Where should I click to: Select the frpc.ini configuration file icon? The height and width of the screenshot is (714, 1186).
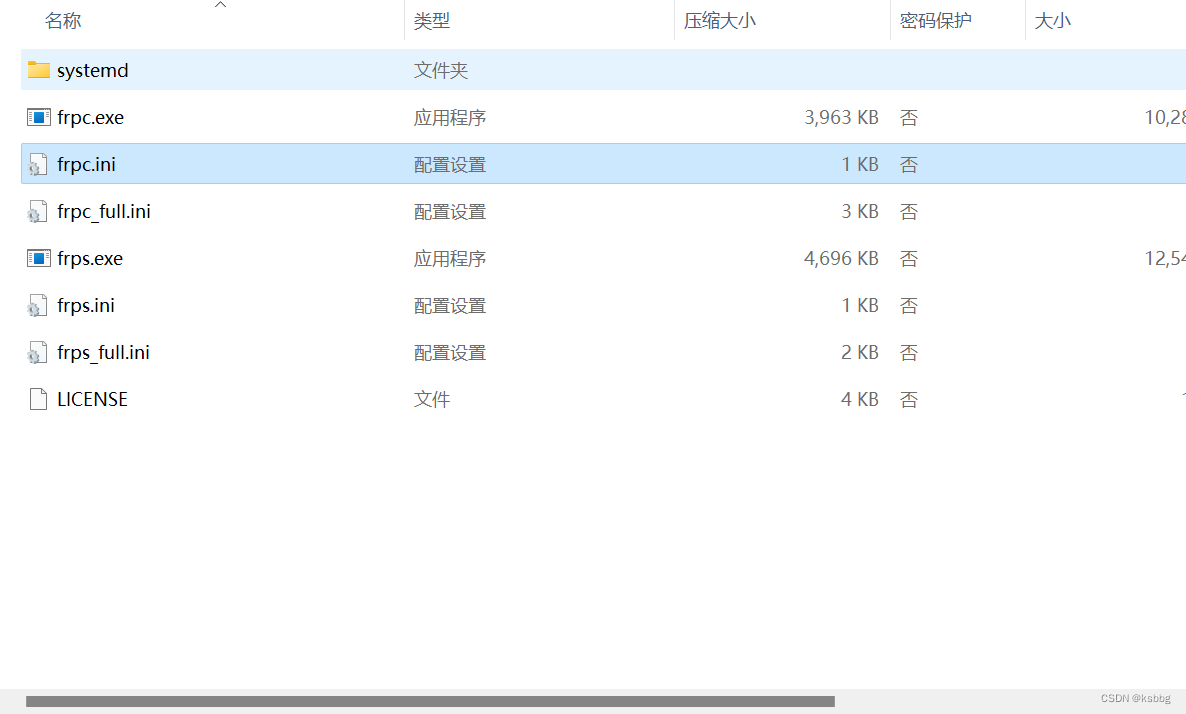click(x=37, y=164)
